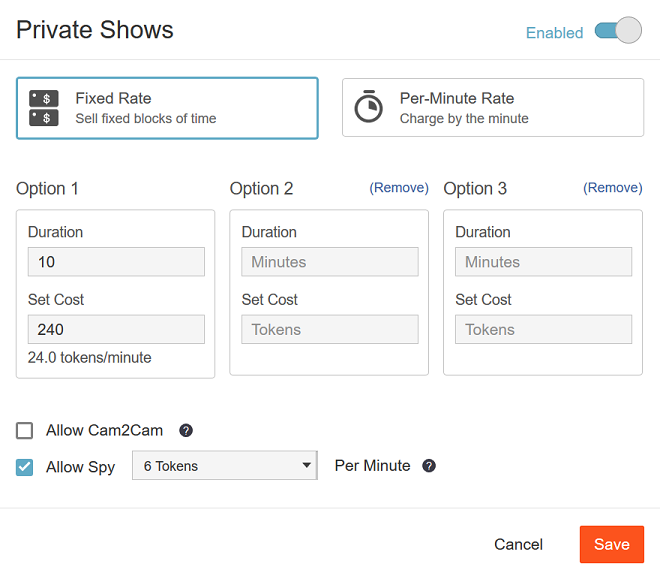
Task: Remove Option 2 via its Remove link
Action: pos(399,188)
